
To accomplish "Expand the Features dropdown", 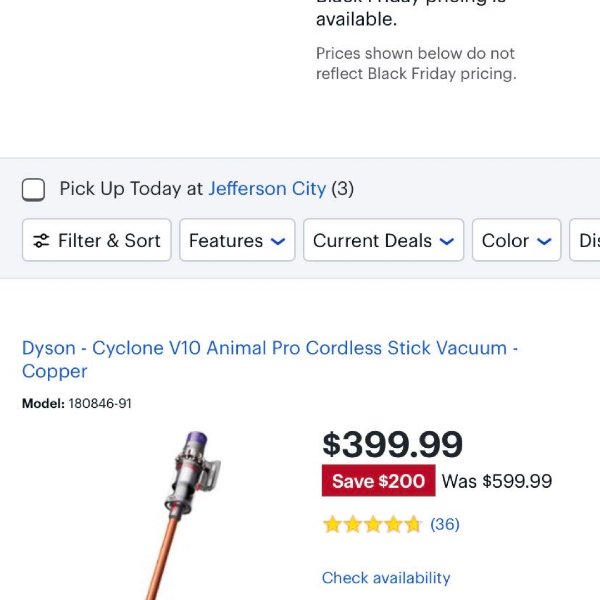I will [x=237, y=240].
